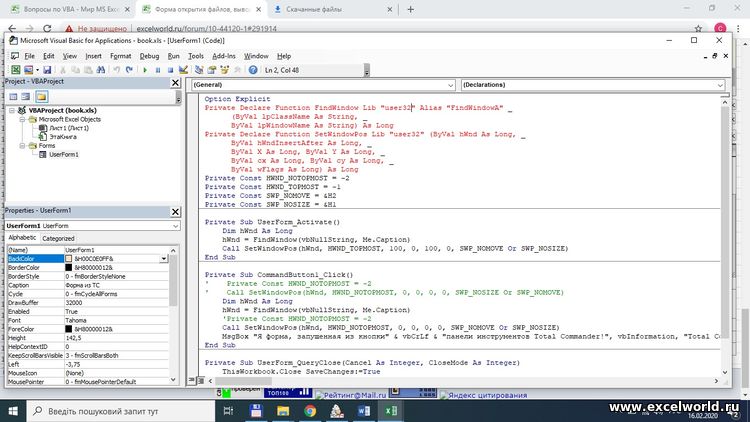Switch to the Categorized properties tab

click(58, 238)
